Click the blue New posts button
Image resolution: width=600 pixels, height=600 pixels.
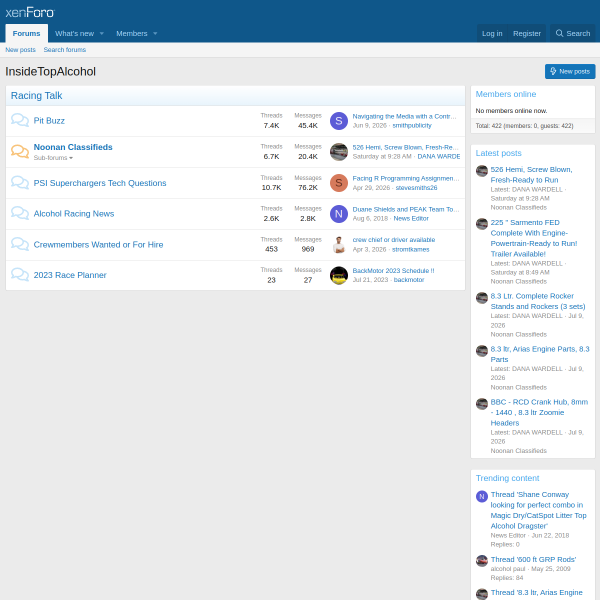click(x=570, y=72)
